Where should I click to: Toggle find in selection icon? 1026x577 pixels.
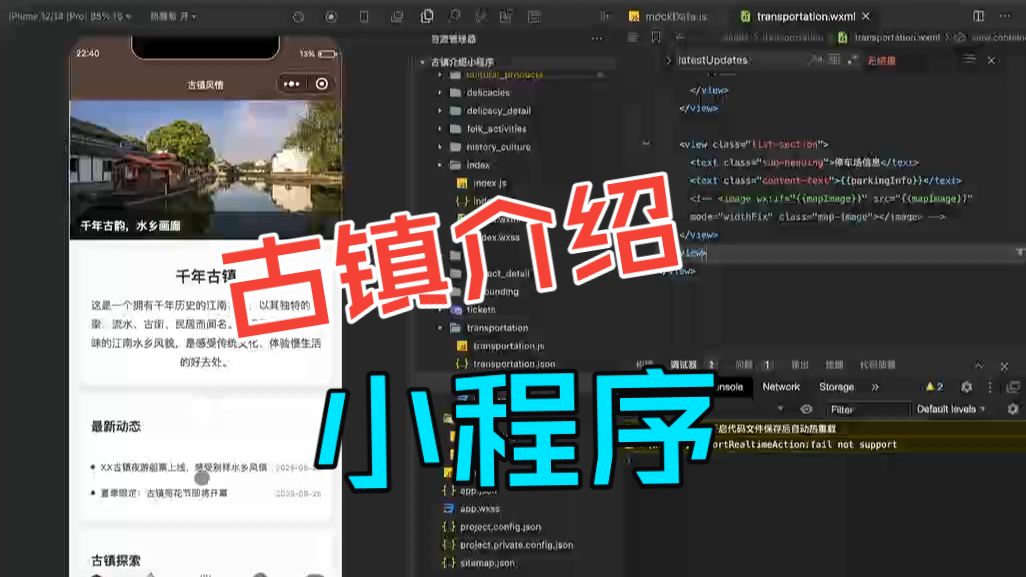click(x=969, y=60)
